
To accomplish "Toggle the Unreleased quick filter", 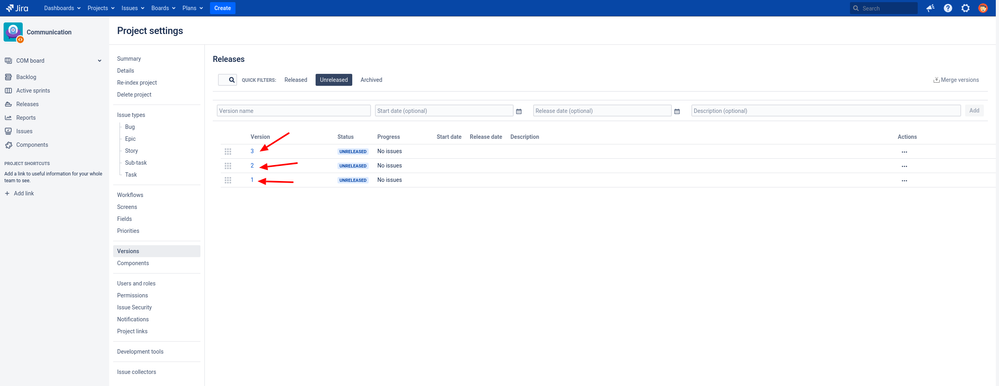I will (x=334, y=80).
